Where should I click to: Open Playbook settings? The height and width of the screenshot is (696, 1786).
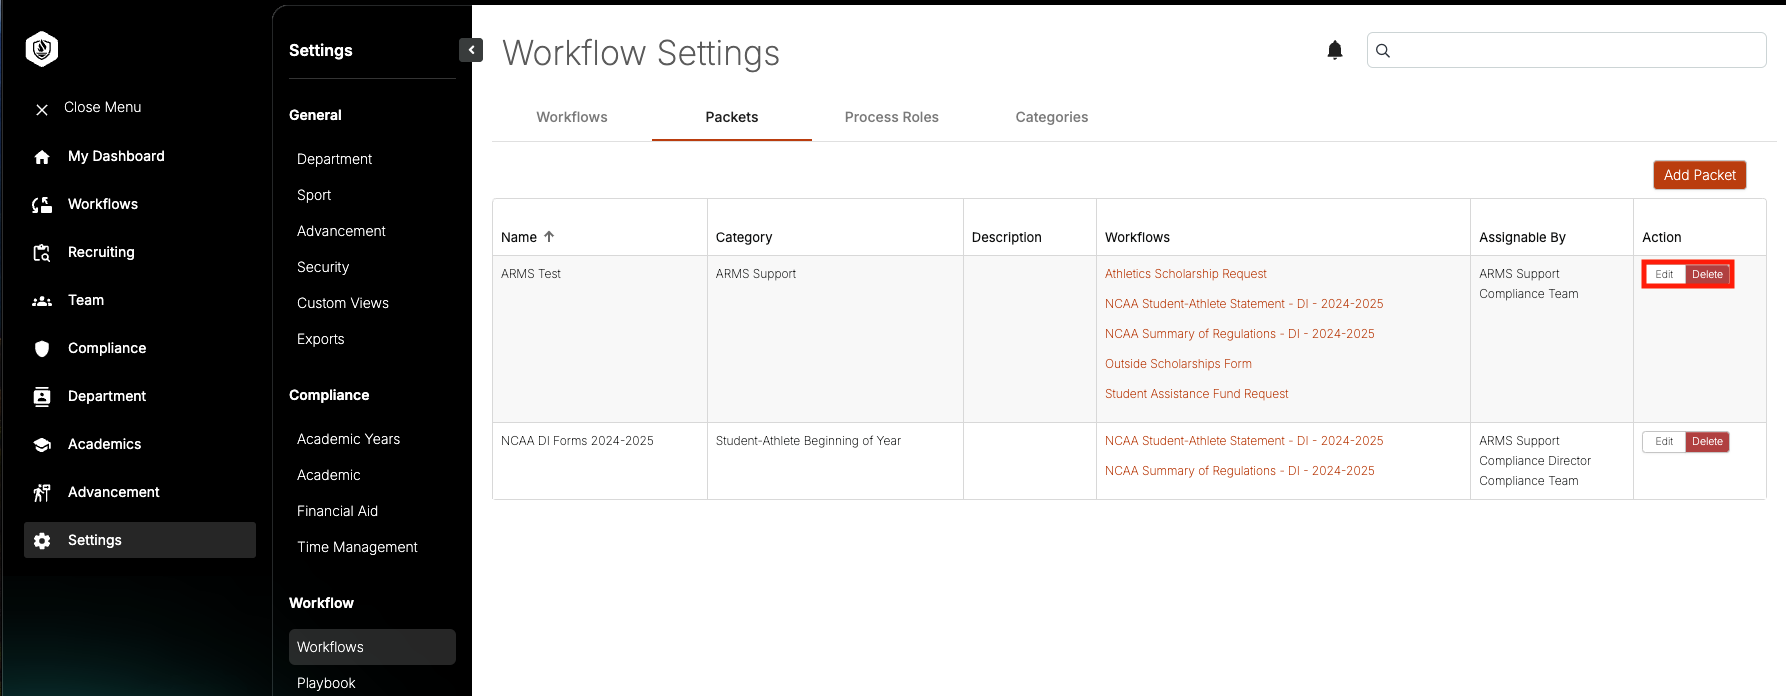point(326,683)
